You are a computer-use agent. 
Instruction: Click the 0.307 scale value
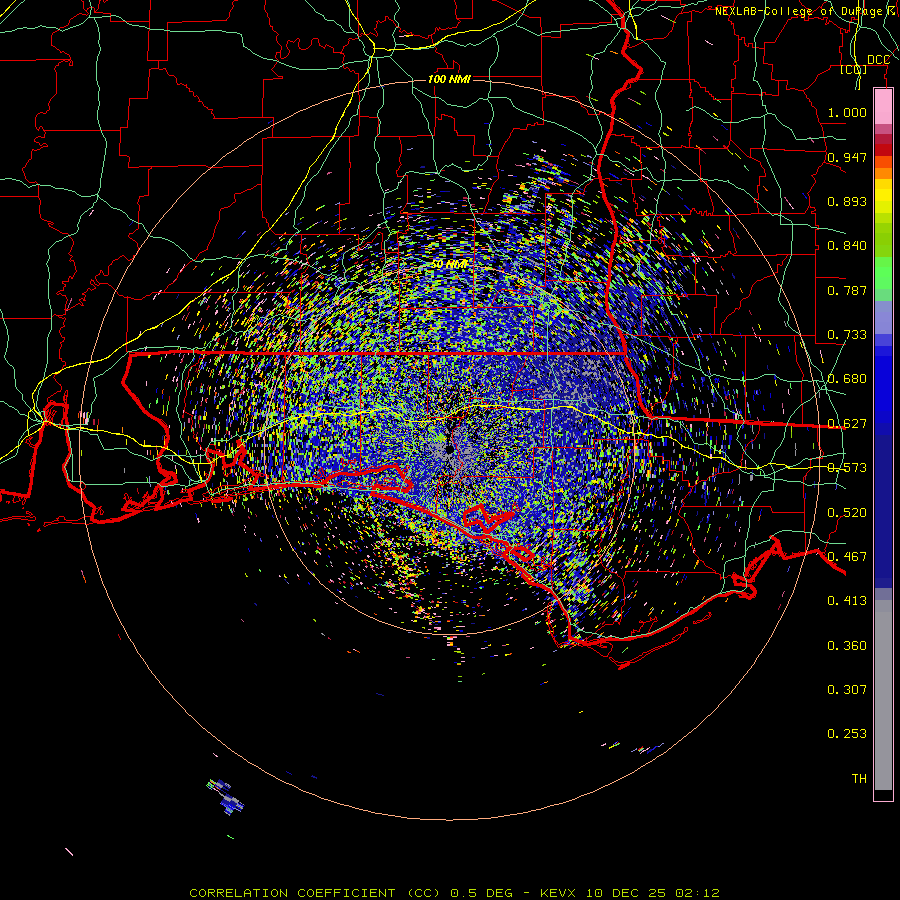pos(847,690)
